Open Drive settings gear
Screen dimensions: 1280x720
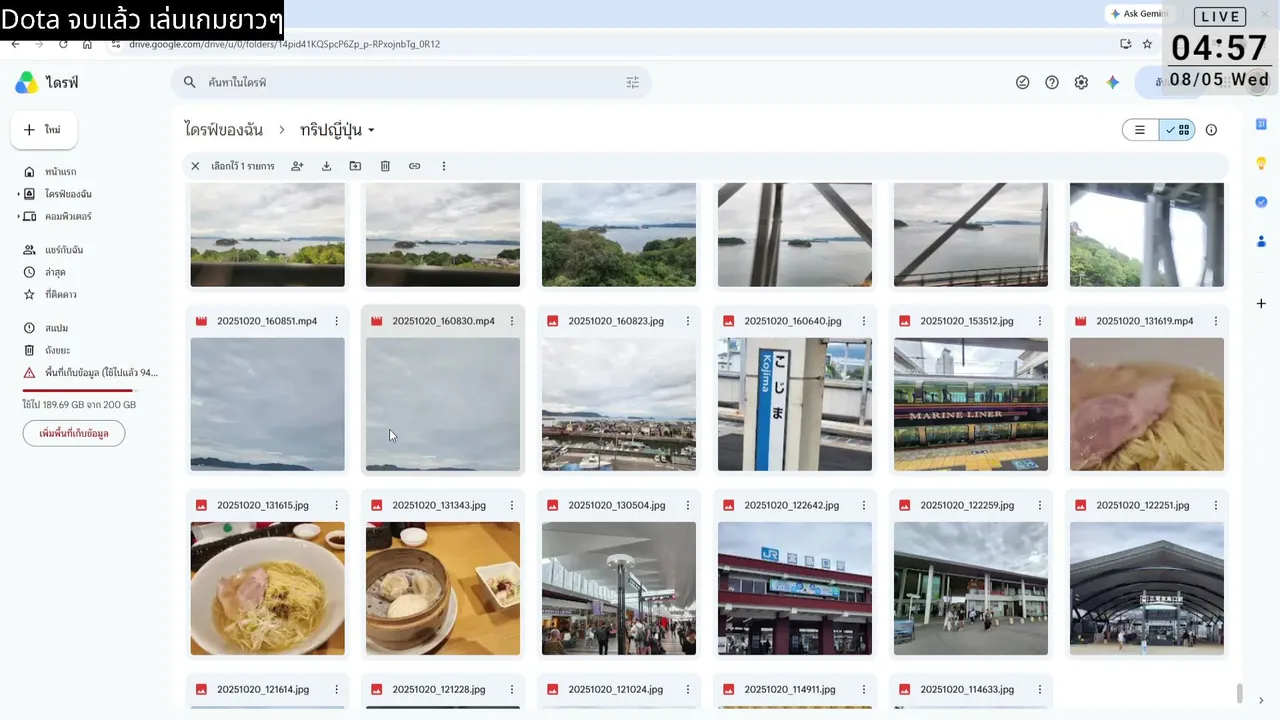pos(1081,83)
